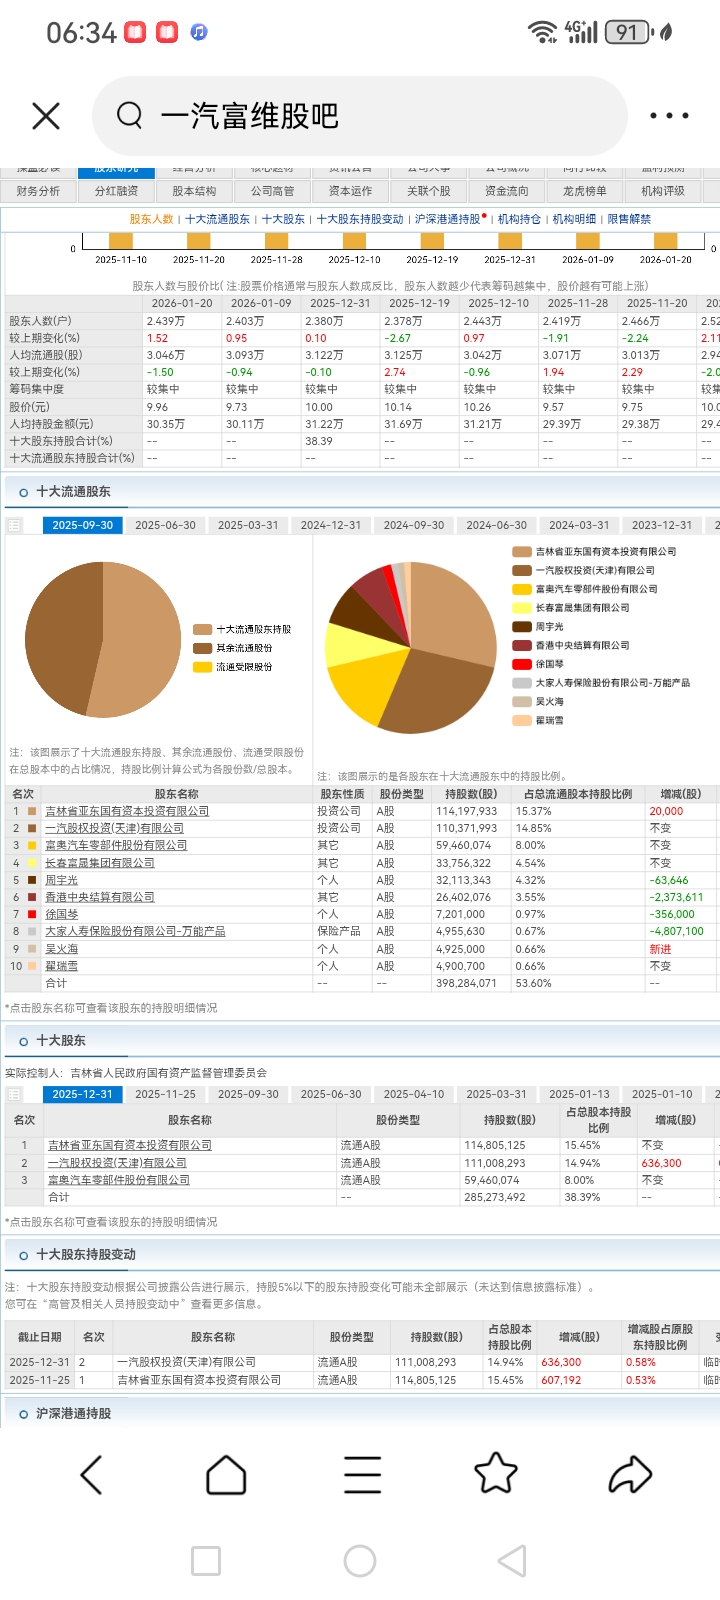Viewport: 720px width, 1600px height.
Task: Click the 十大流通股东 section circle icon
Action: (x=23, y=492)
